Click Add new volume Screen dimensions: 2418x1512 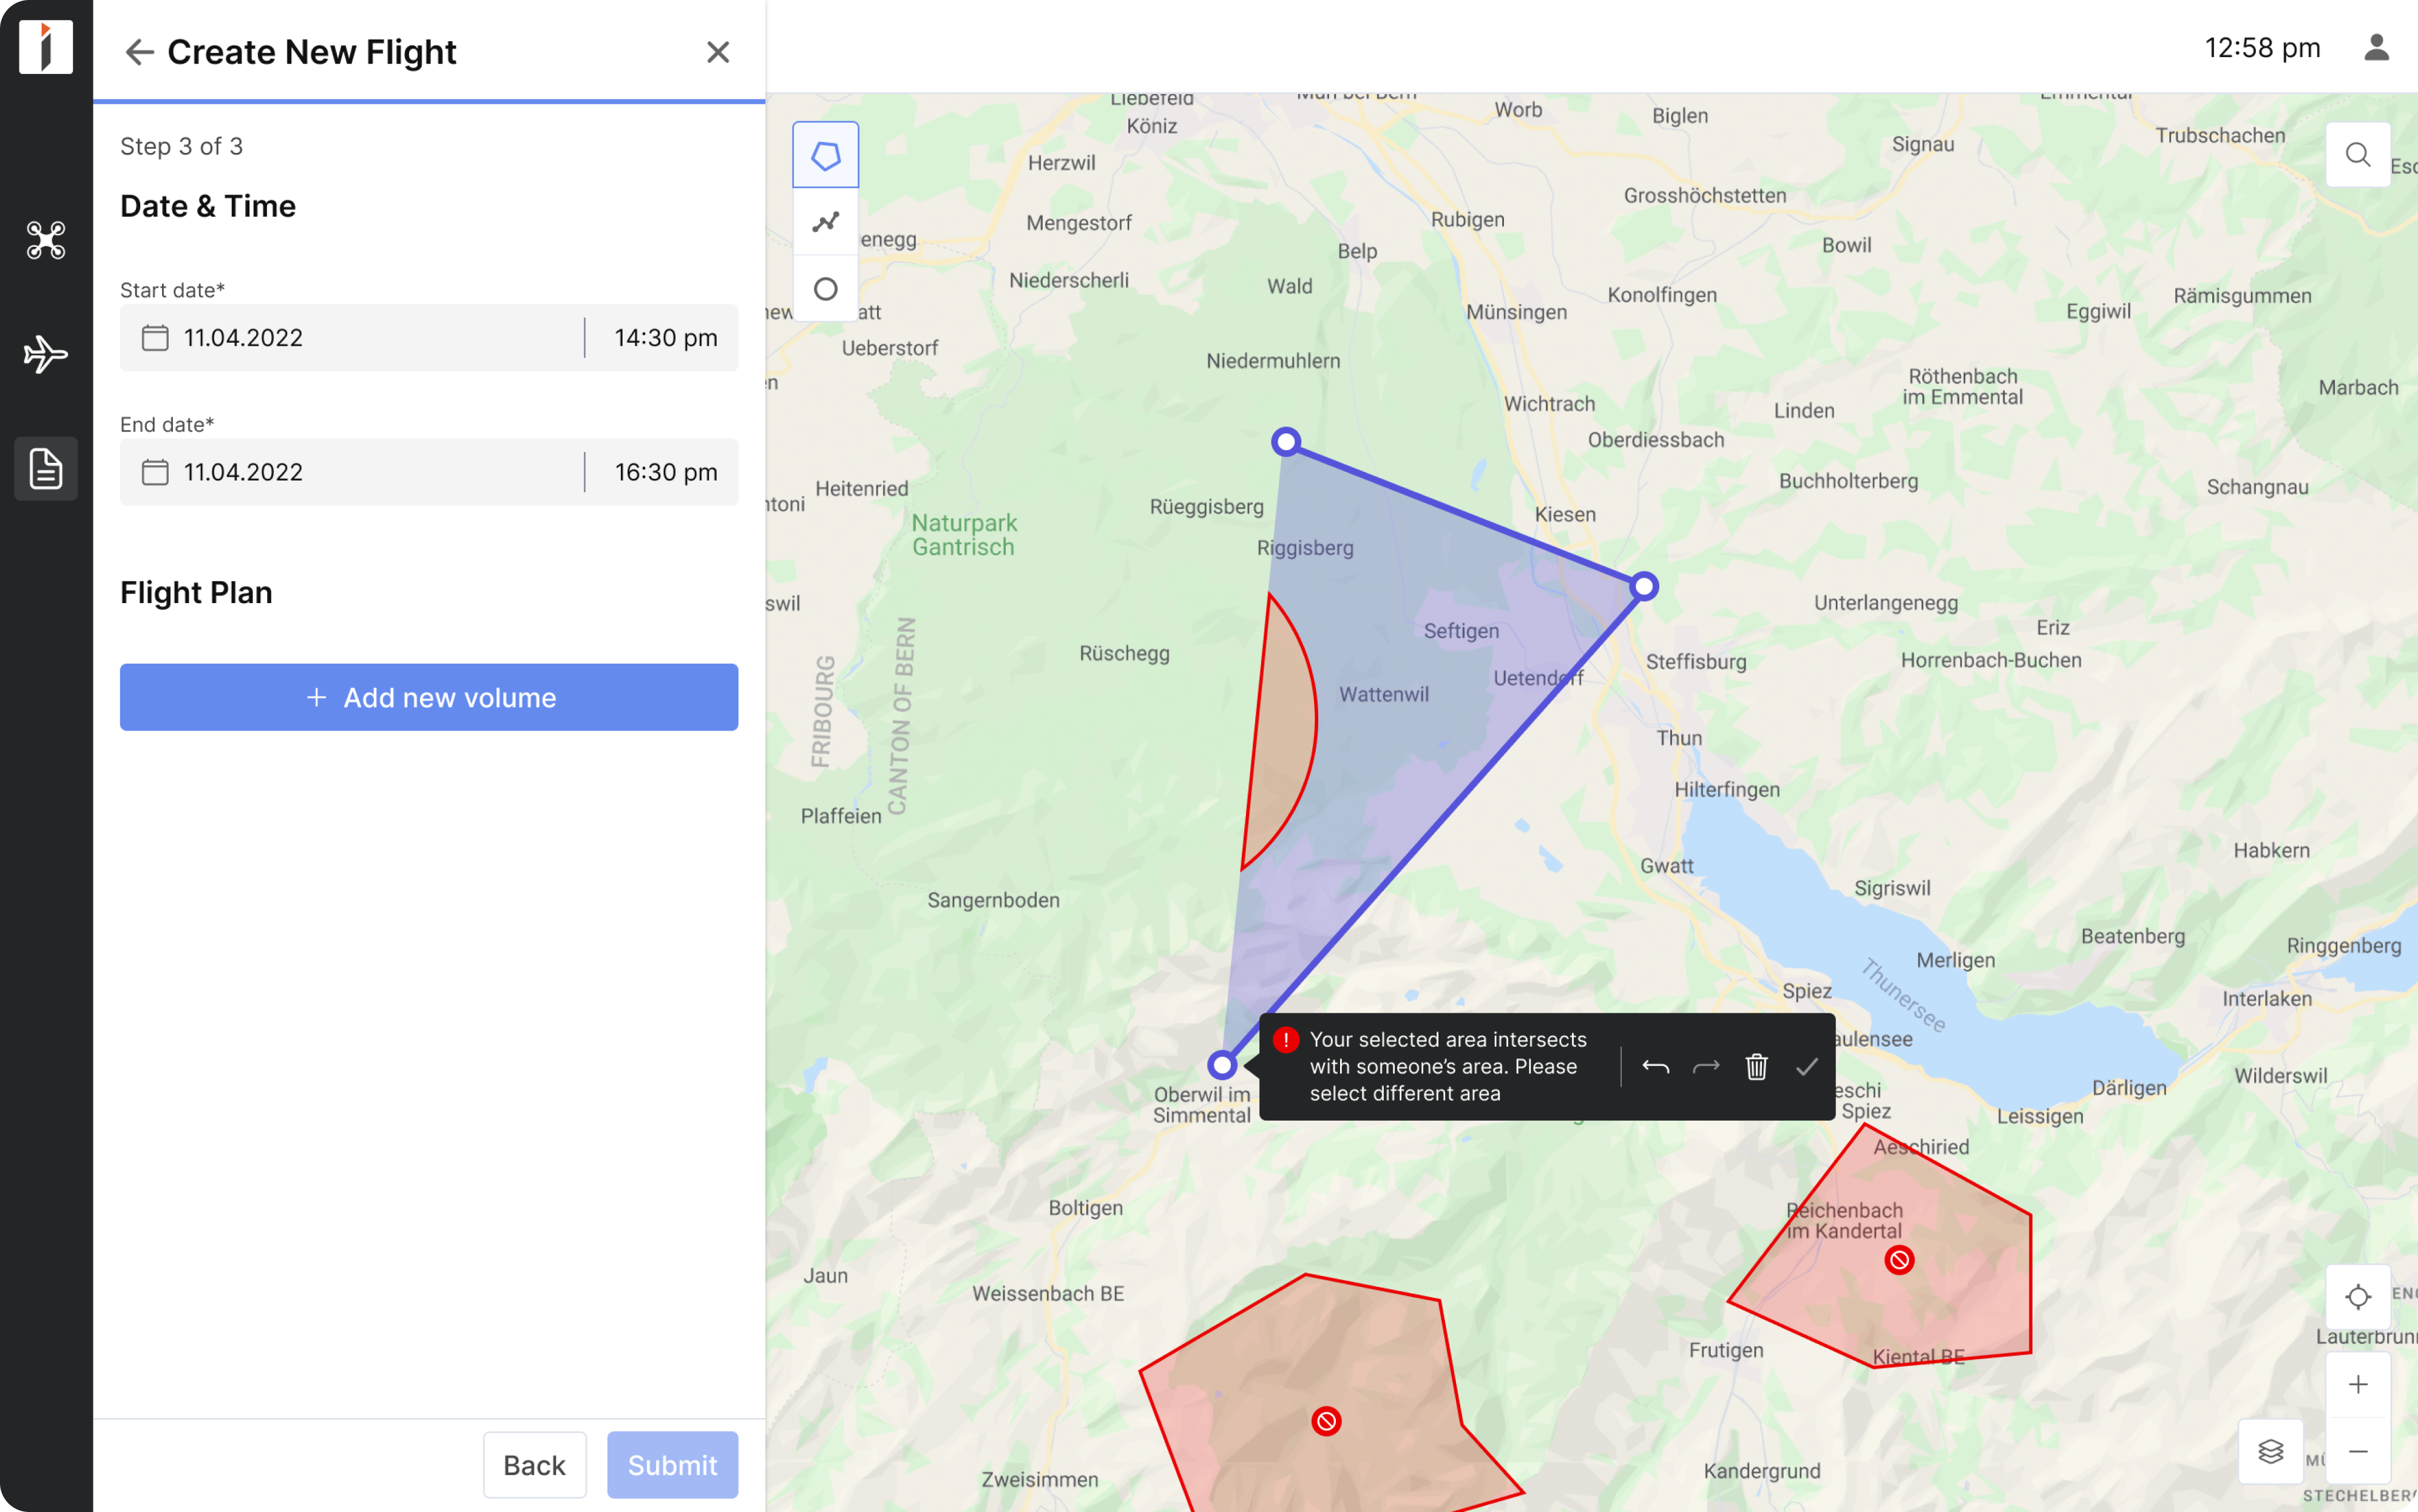(x=428, y=697)
